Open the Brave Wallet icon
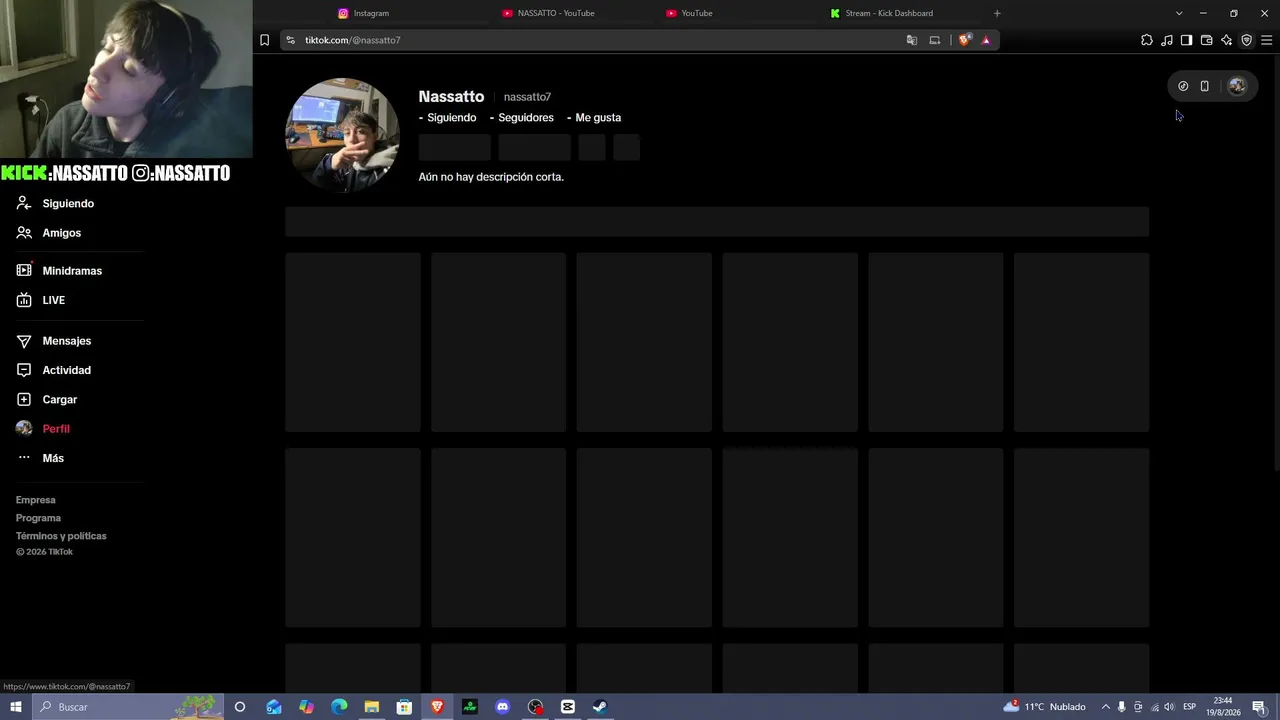 1206,40
